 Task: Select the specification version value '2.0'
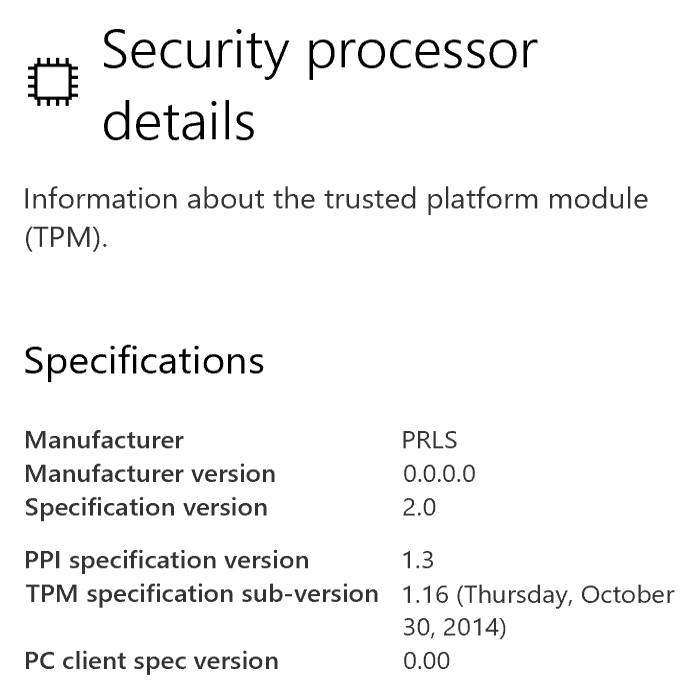tap(419, 507)
